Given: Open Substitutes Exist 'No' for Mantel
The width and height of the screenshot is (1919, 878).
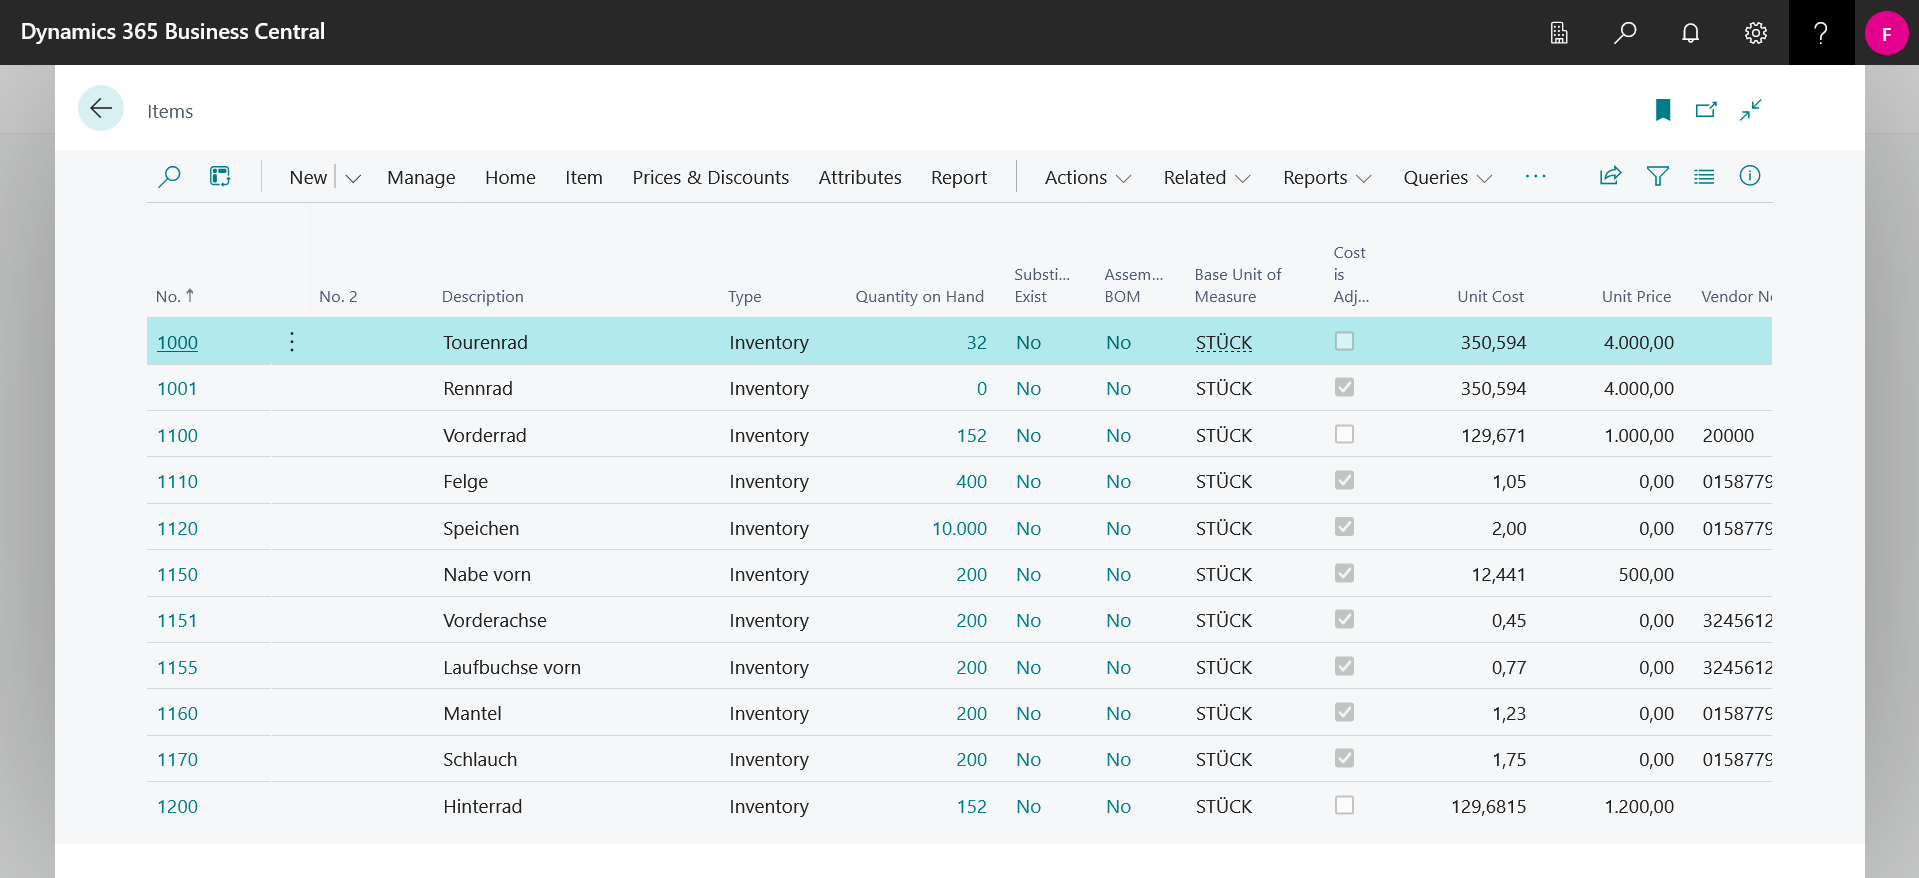Looking at the screenshot, I should 1028,713.
